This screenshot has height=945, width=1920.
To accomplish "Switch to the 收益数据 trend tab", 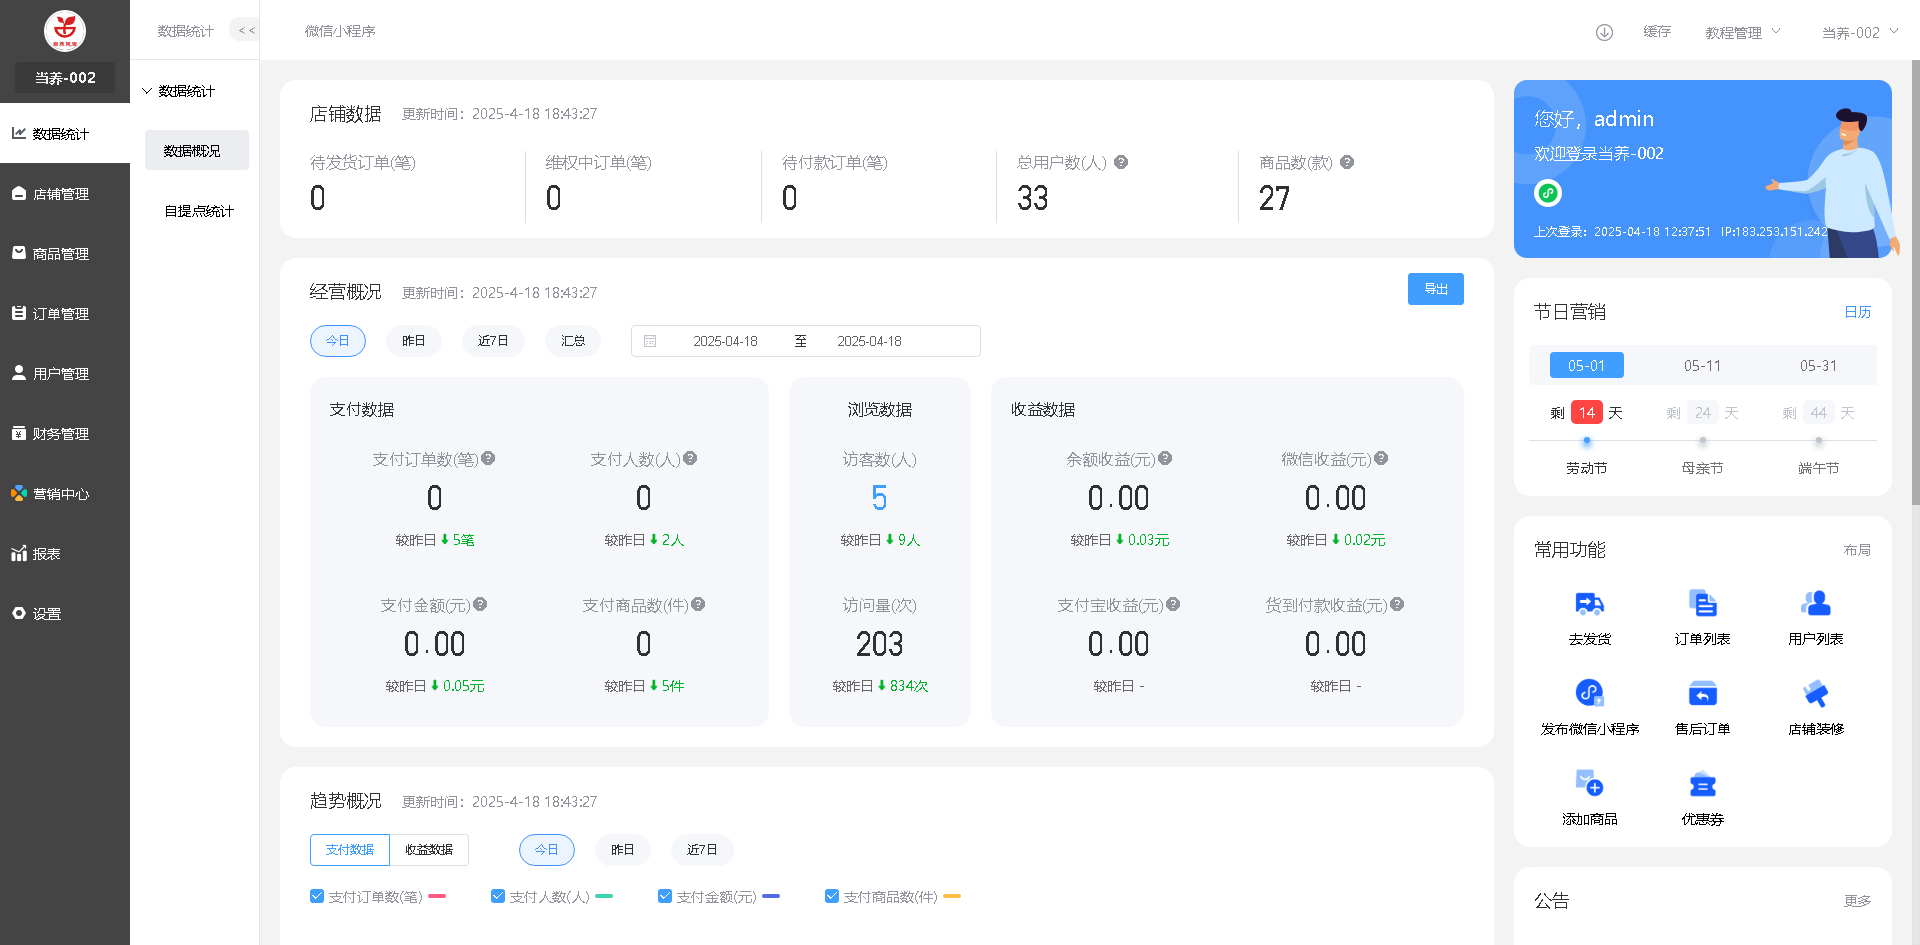I will tap(429, 850).
